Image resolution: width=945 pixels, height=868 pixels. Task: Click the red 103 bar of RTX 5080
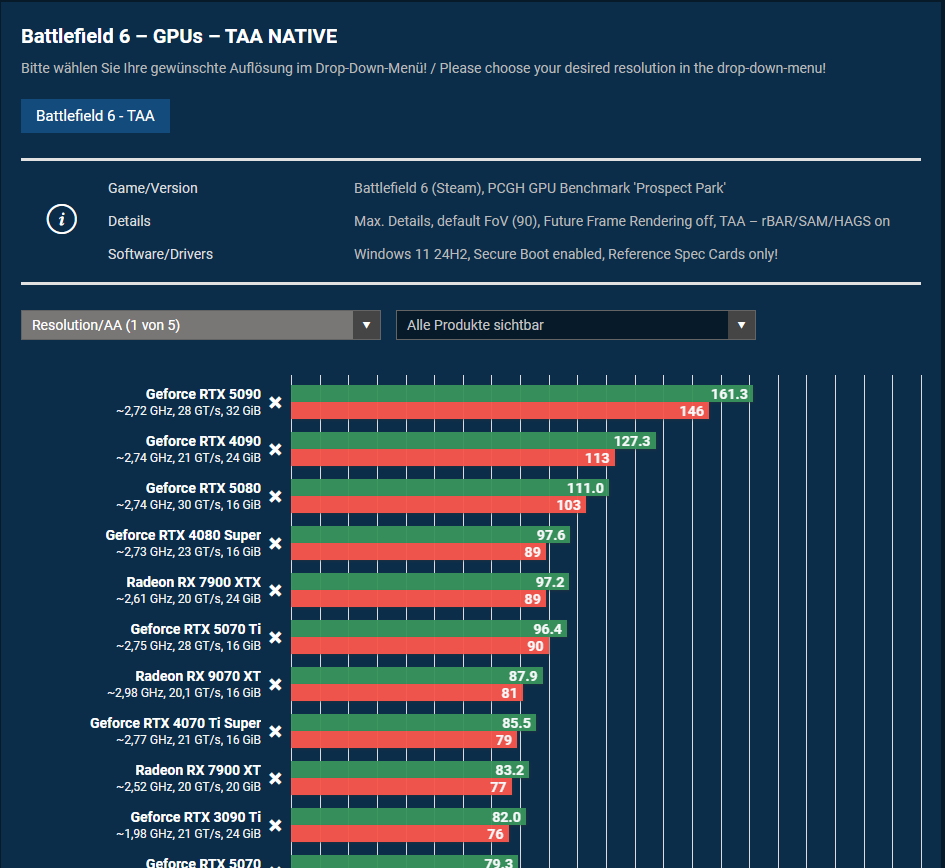click(x=439, y=505)
